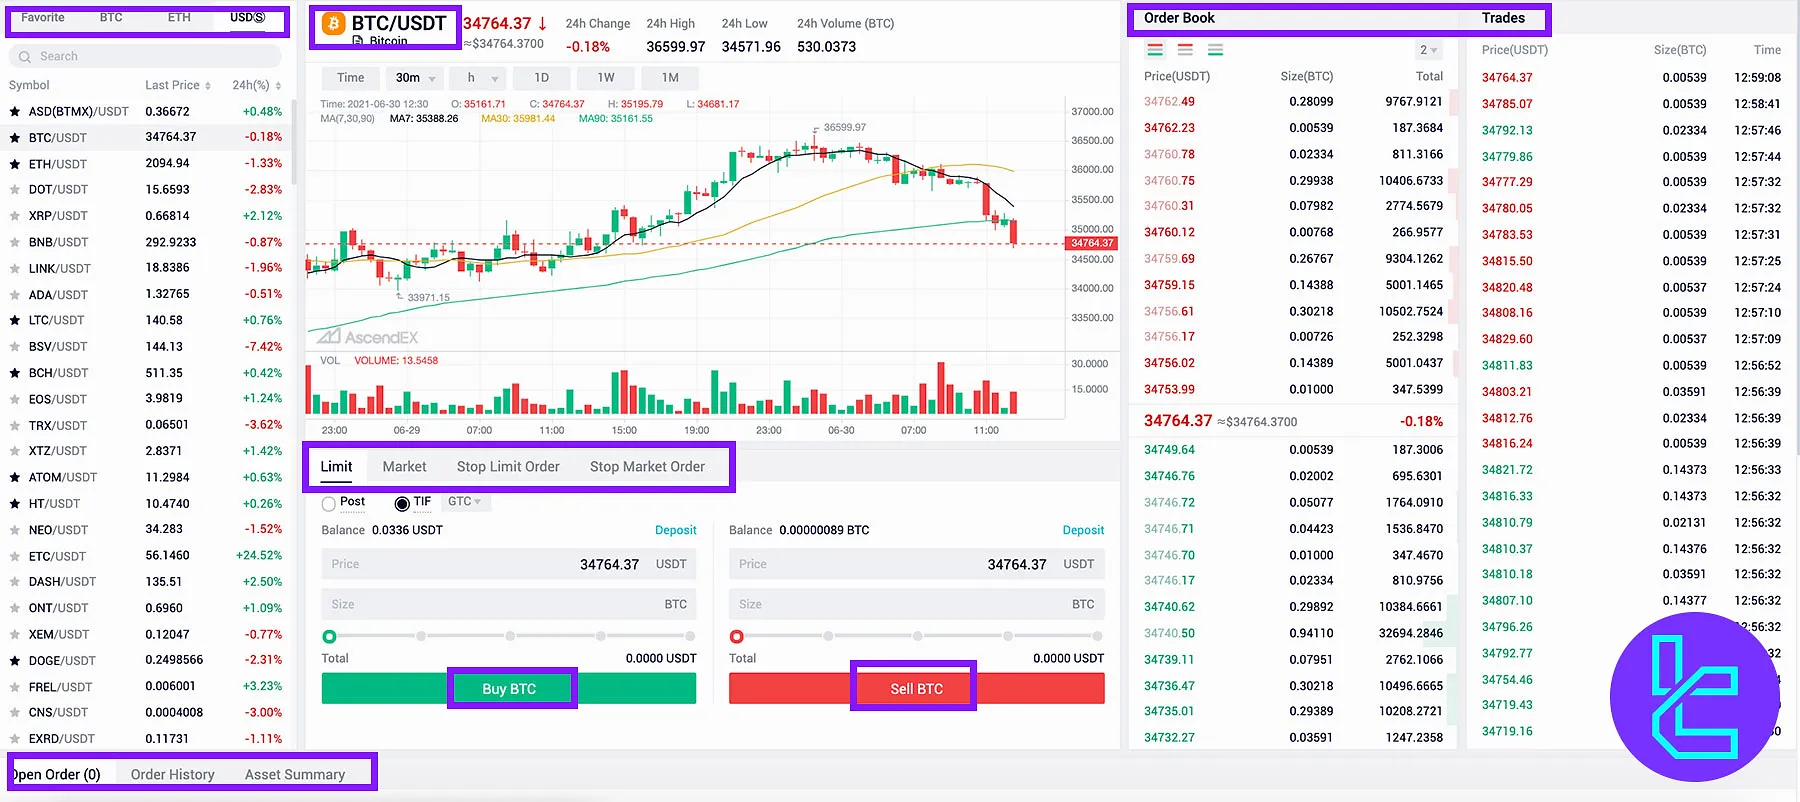The width and height of the screenshot is (1800, 802).
Task: Switch to the Trades tab
Action: (1503, 18)
